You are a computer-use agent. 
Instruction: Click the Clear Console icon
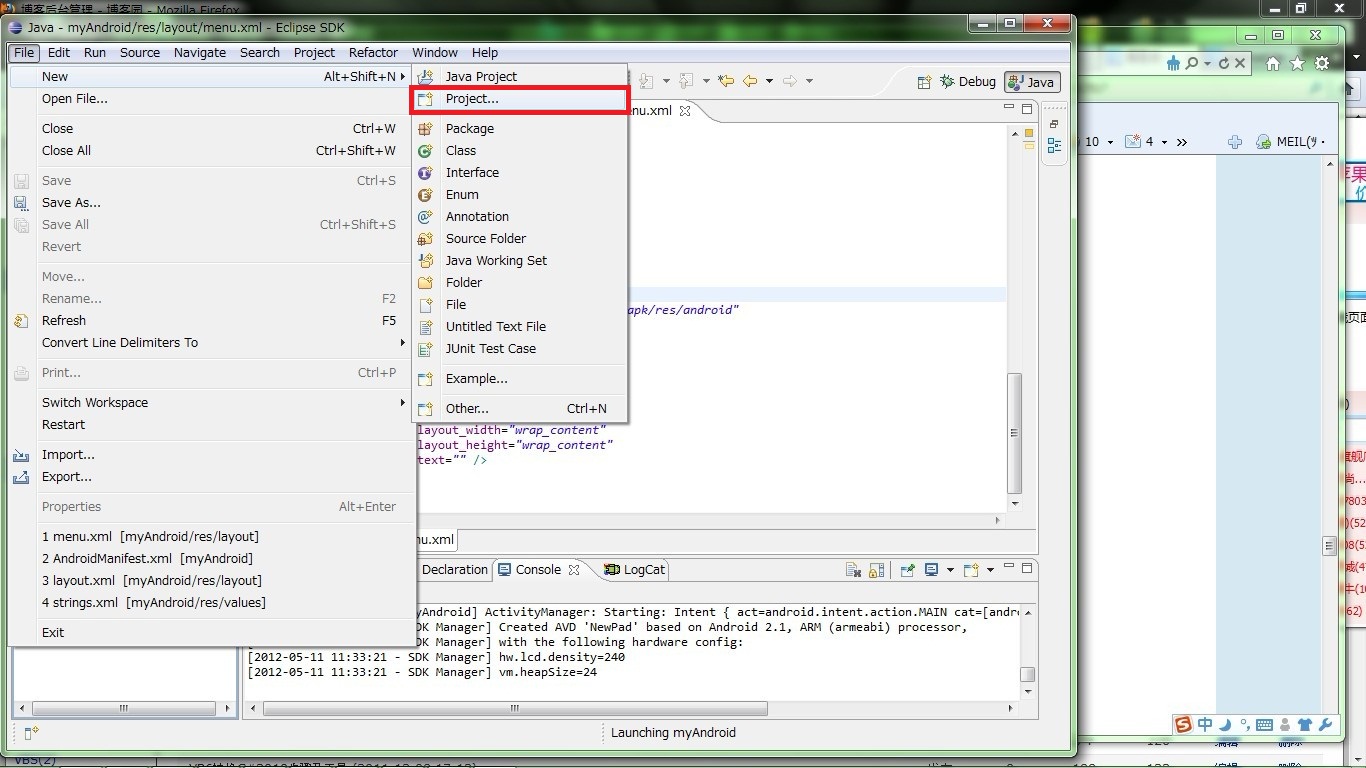point(853,570)
